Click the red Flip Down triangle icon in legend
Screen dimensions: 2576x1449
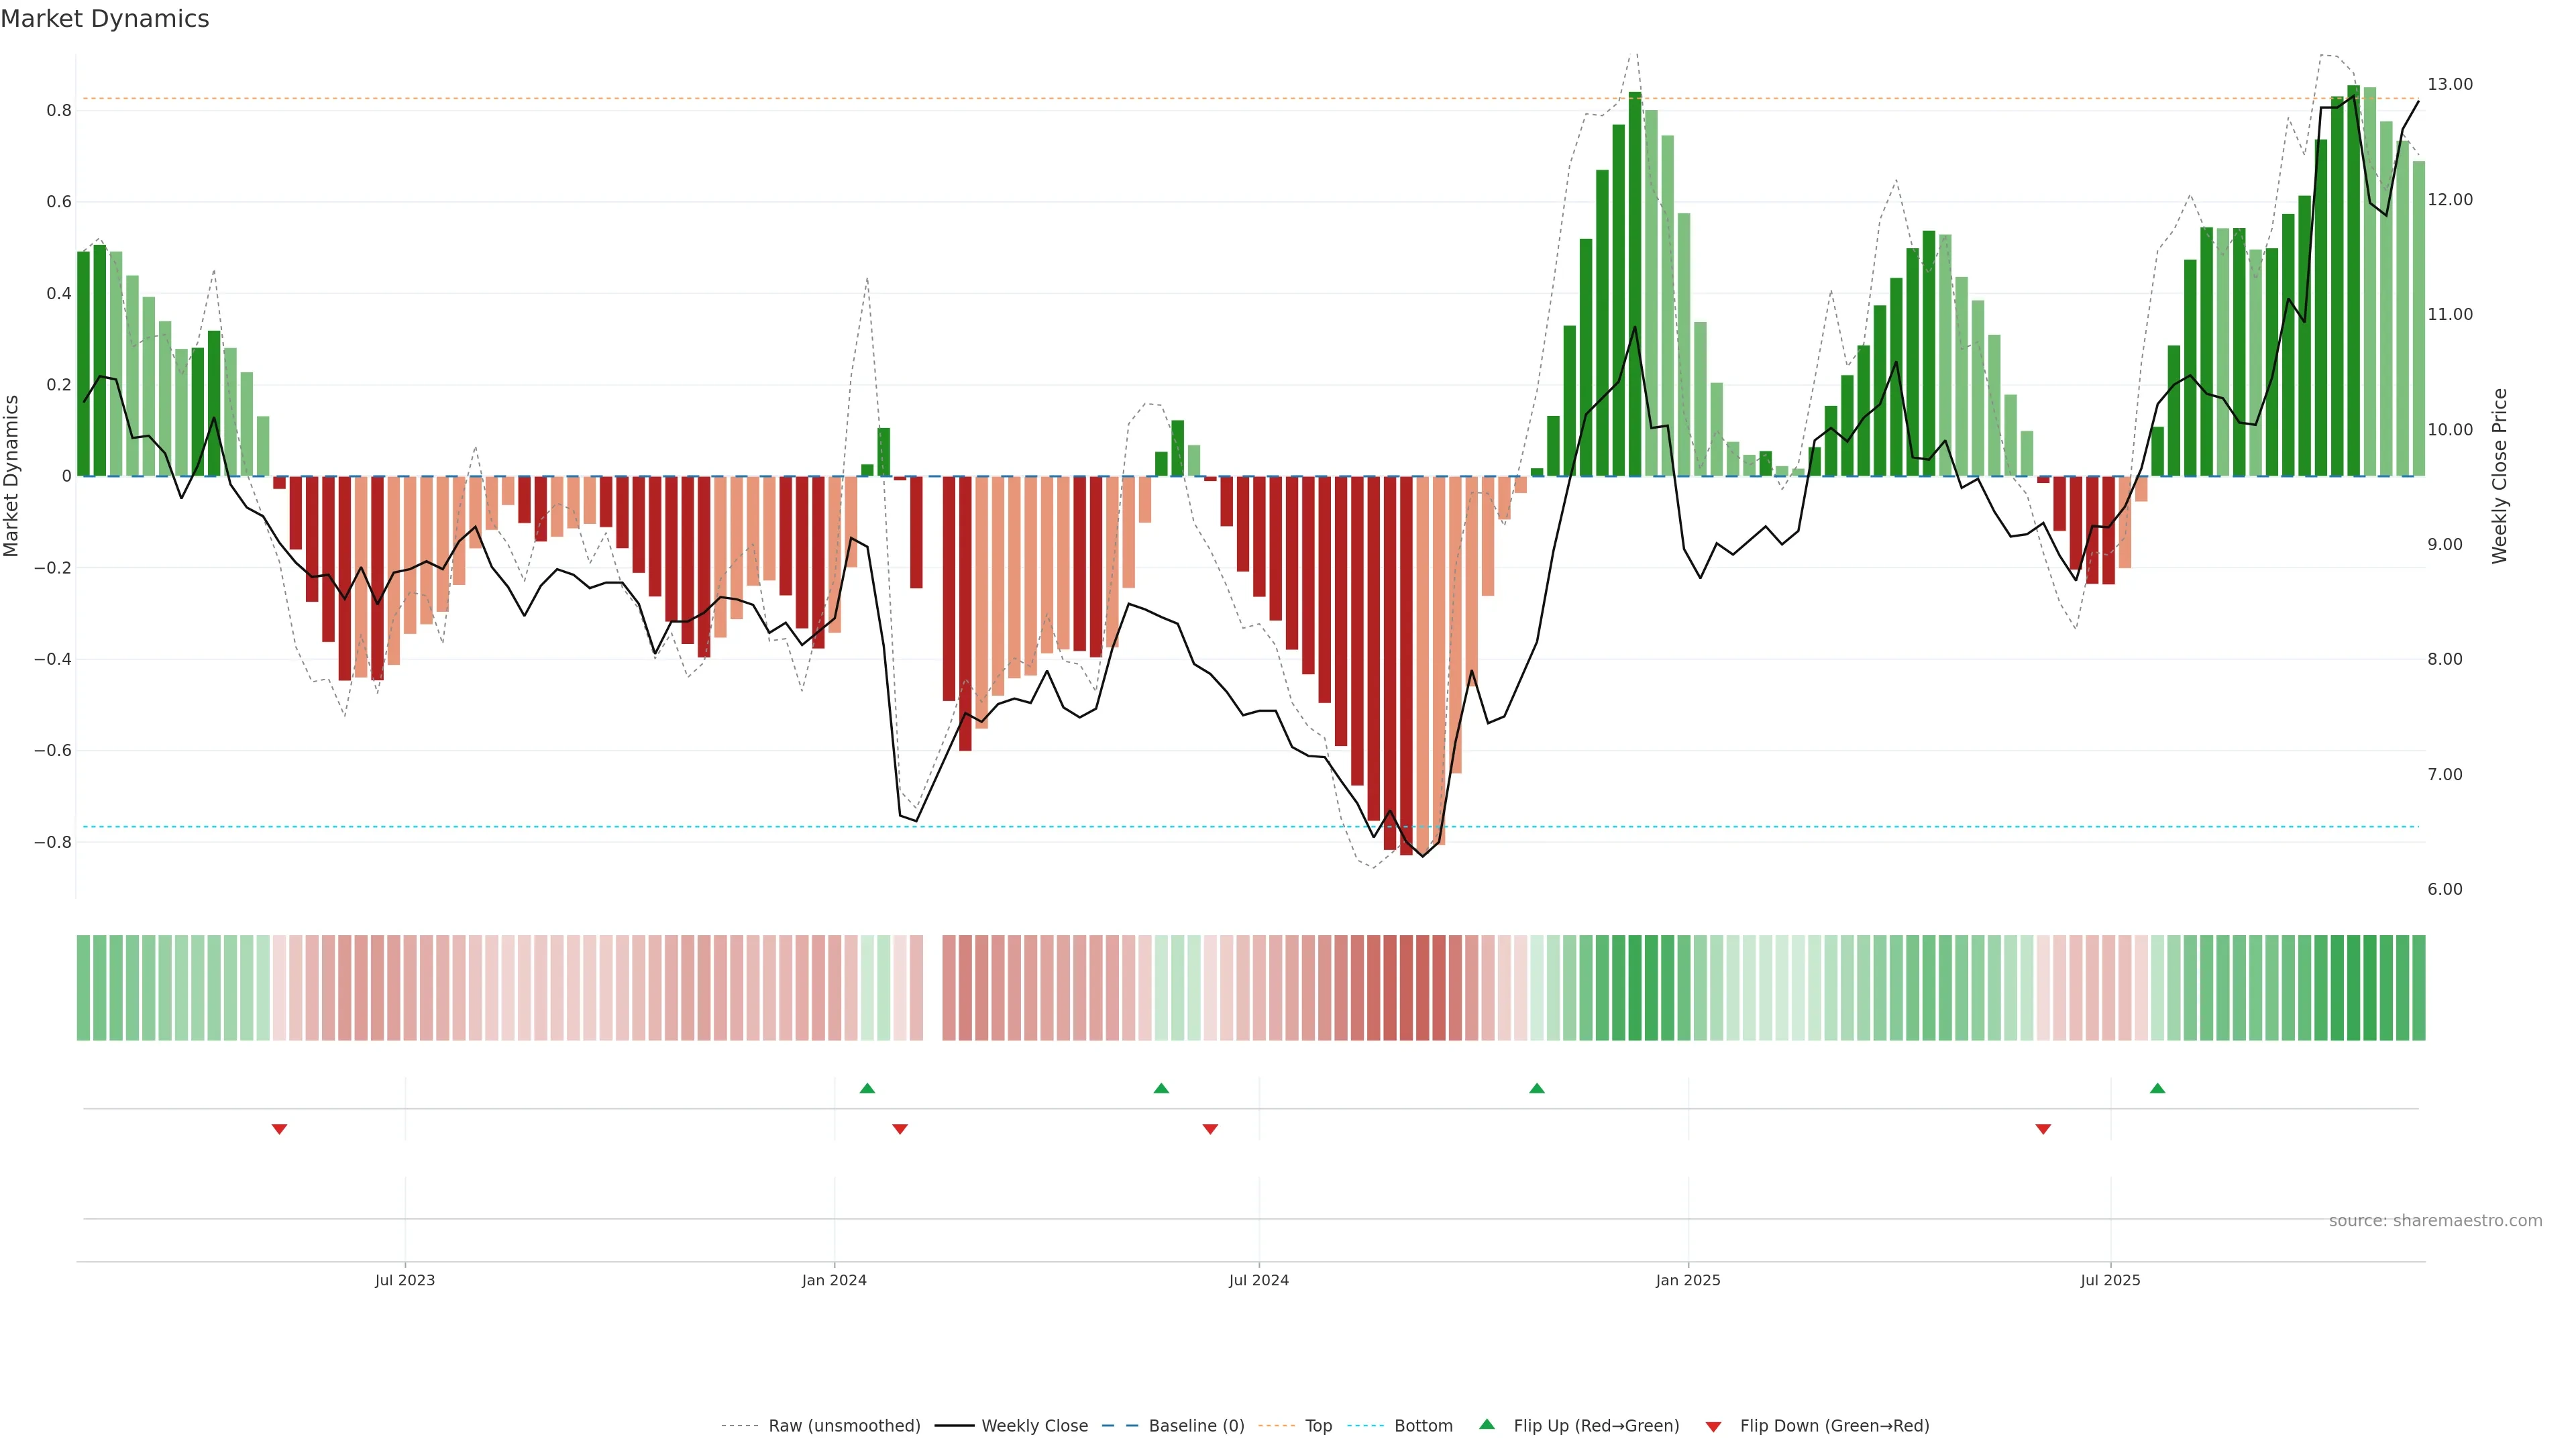click(x=1713, y=1427)
